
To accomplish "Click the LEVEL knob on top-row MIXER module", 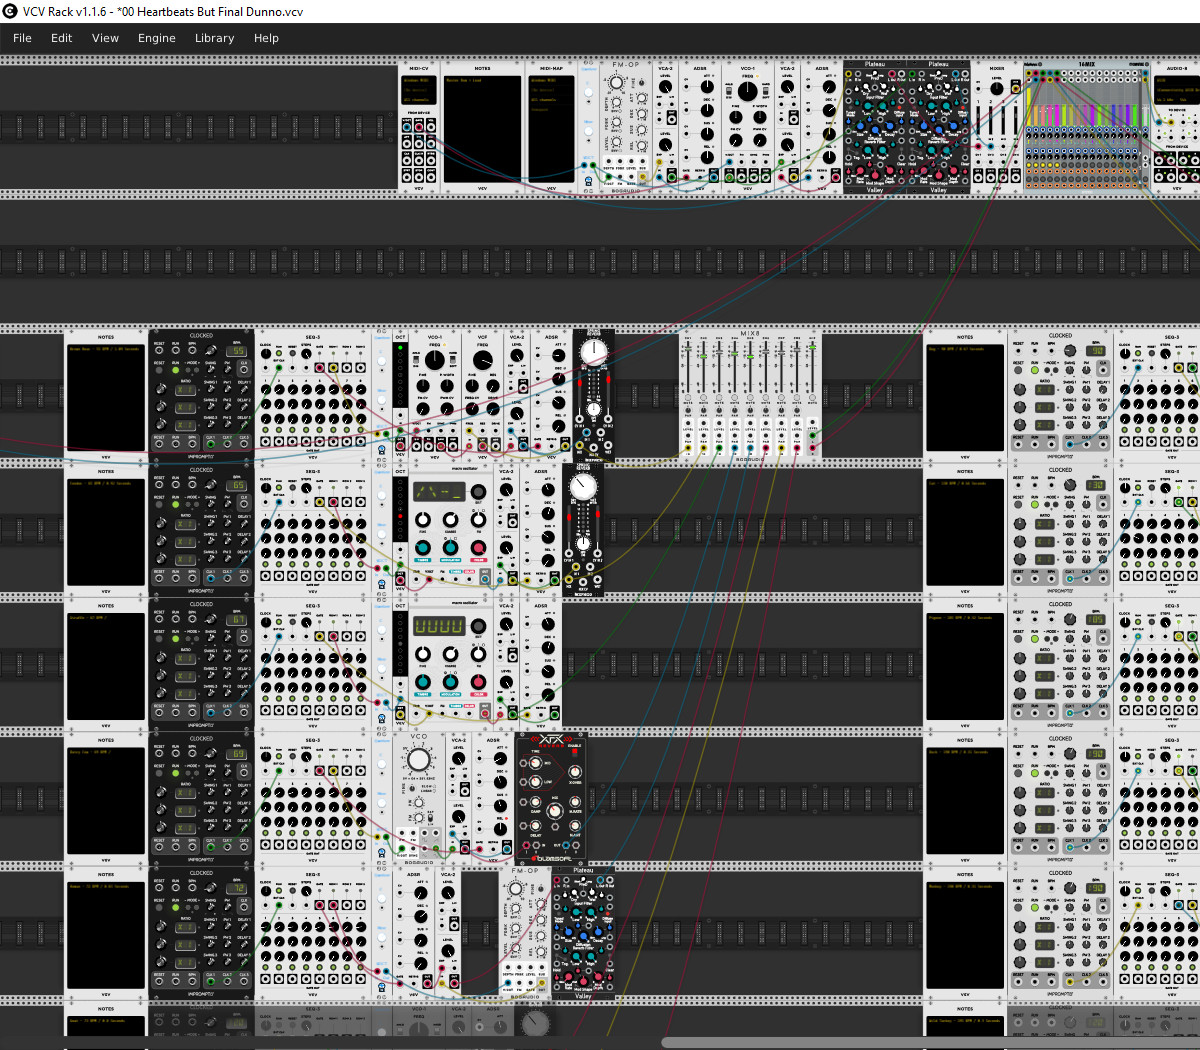I will click(996, 90).
